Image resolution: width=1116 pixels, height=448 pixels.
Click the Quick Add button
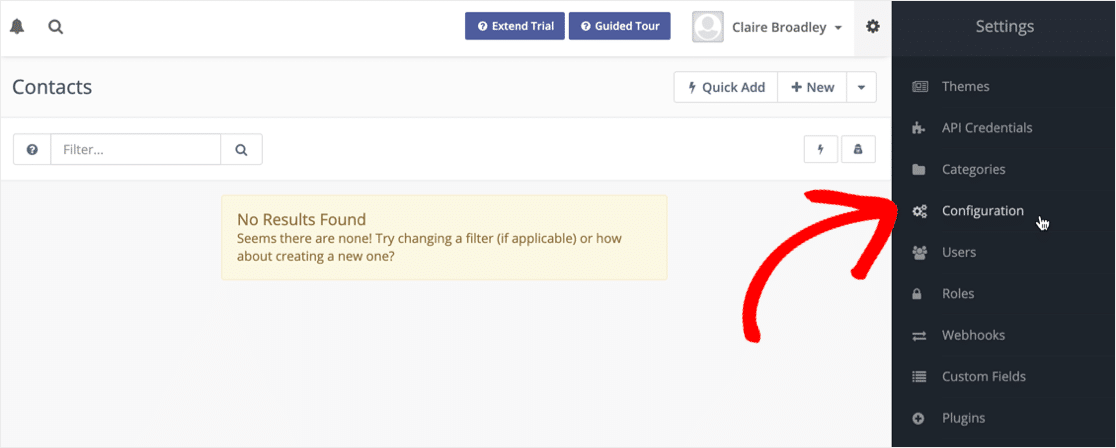(726, 87)
